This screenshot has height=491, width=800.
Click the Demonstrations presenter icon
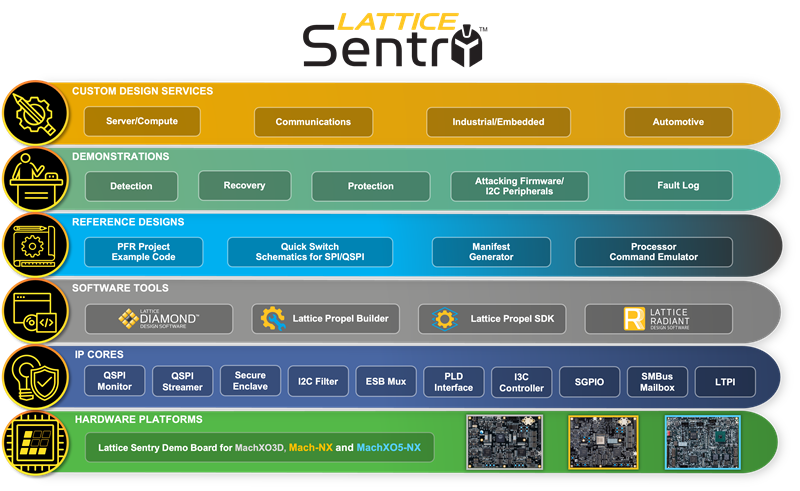(x=33, y=180)
